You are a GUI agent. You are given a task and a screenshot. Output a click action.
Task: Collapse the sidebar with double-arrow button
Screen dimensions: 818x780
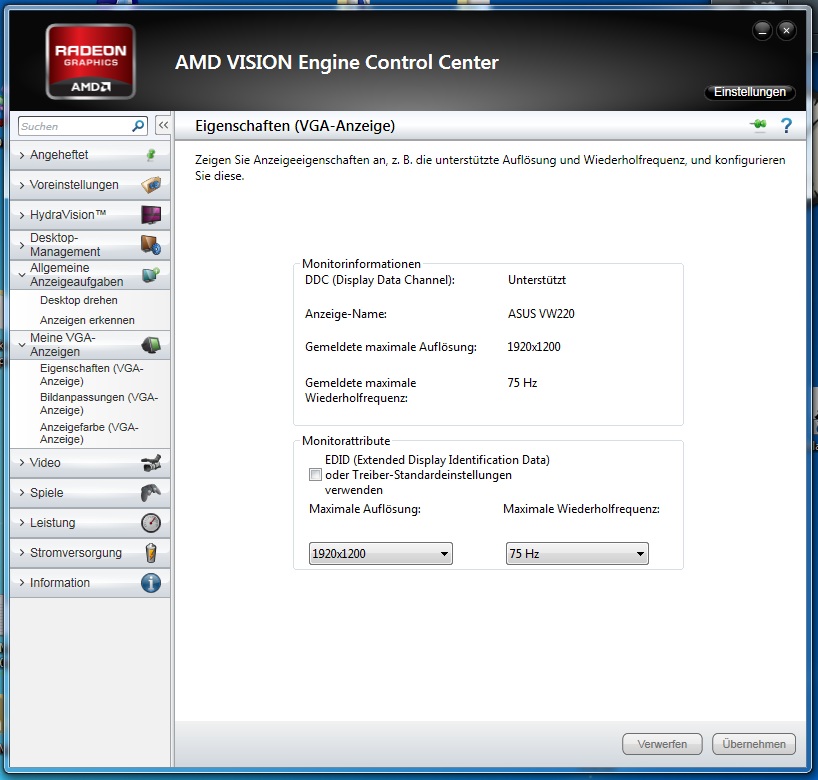(x=163, y=125)
